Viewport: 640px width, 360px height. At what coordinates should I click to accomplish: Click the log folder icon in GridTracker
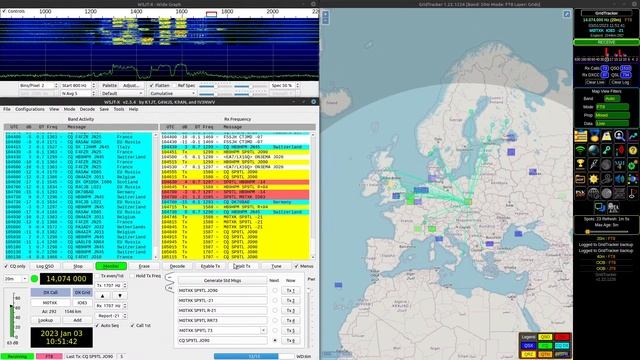tap(580, 179)
